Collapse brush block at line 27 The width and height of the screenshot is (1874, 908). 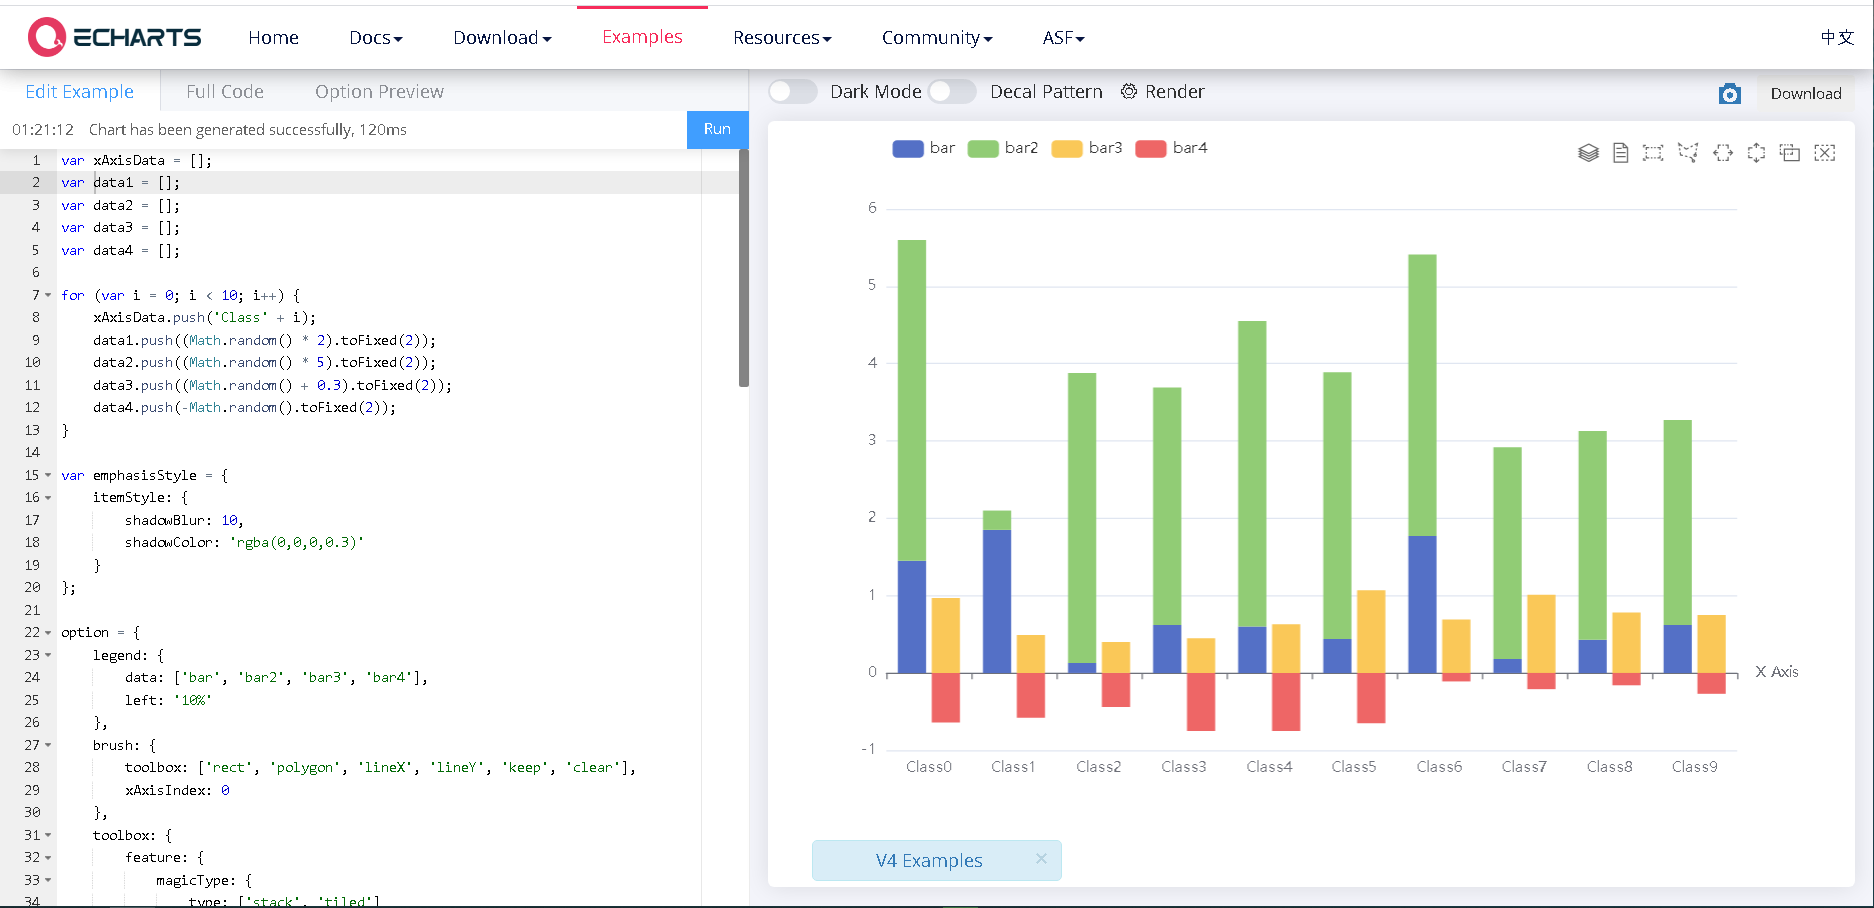[48, 745]
